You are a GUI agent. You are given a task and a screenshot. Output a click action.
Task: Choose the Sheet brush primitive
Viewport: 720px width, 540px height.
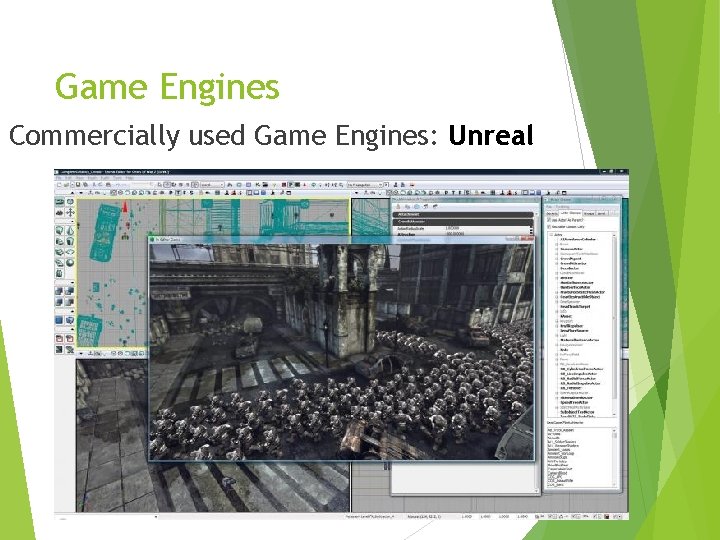point(70,252)
